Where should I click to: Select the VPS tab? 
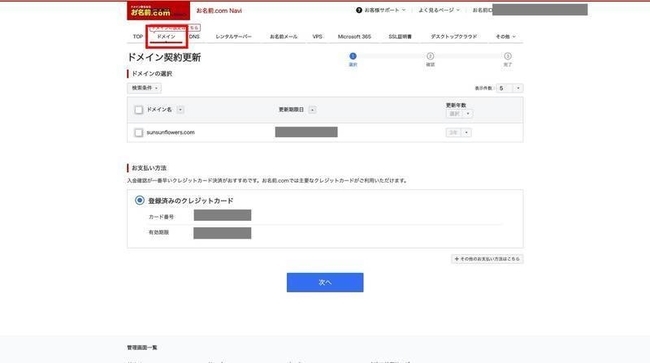[317, 36]
